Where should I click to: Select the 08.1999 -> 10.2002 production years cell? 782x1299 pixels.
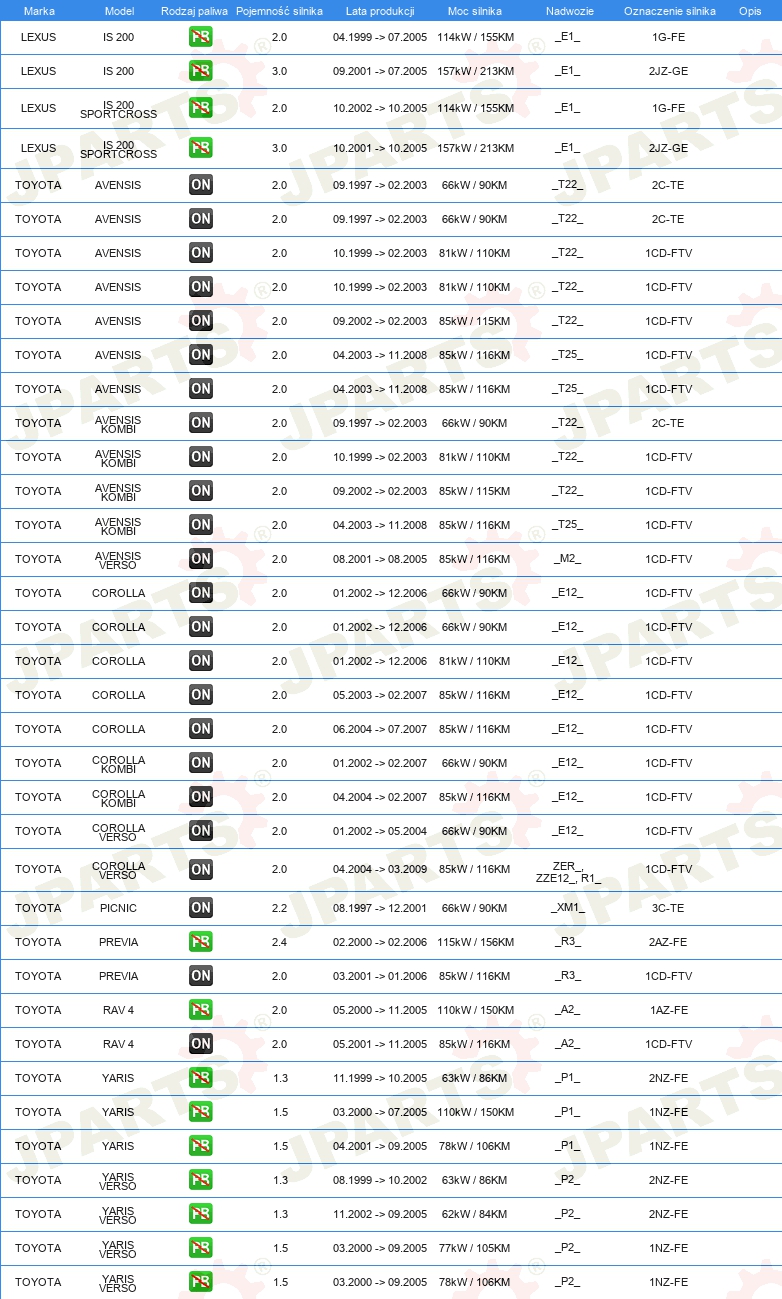[380, 1180]
